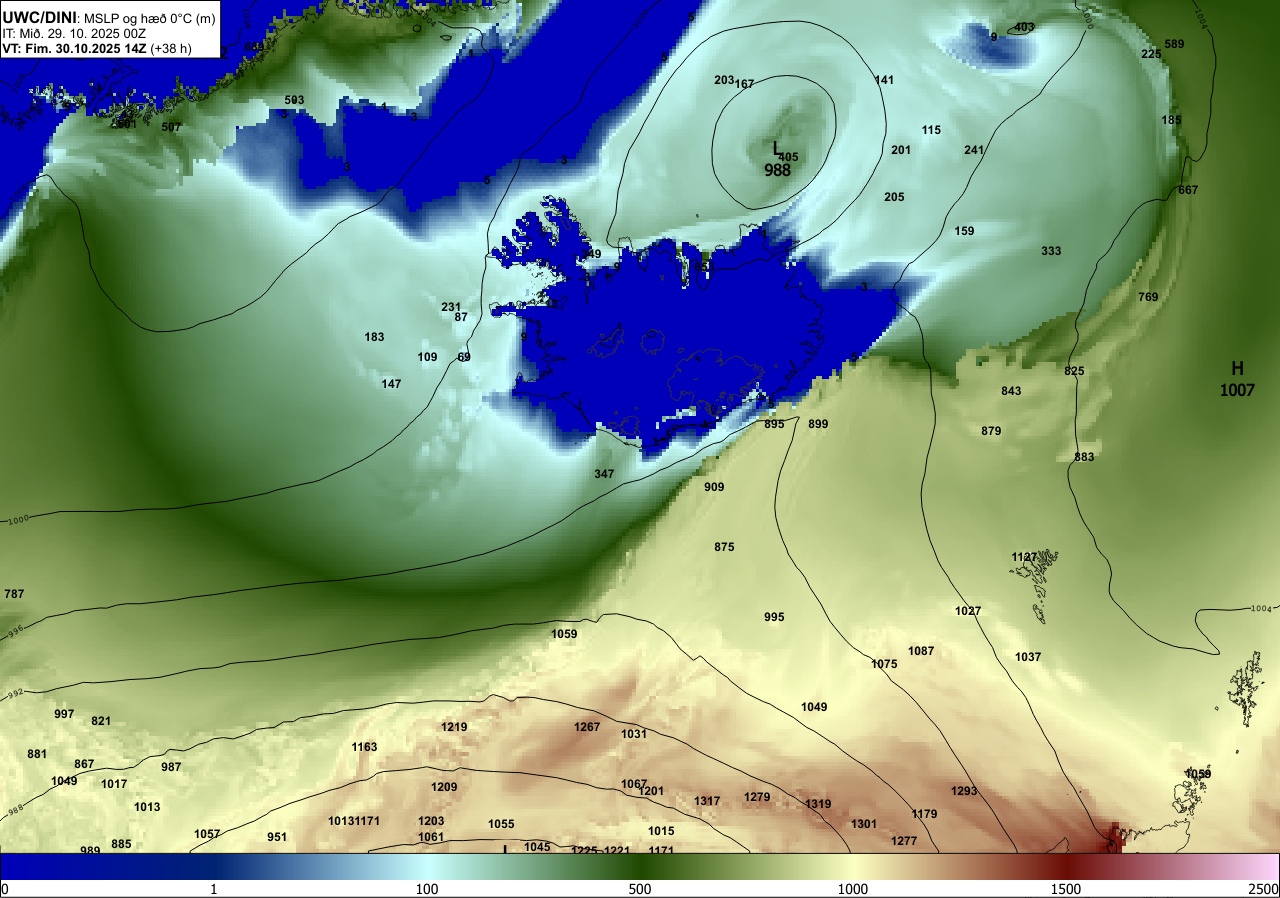The image size is (1280, 898).
Task: Select the height value 1293
Action: (964, 791)
